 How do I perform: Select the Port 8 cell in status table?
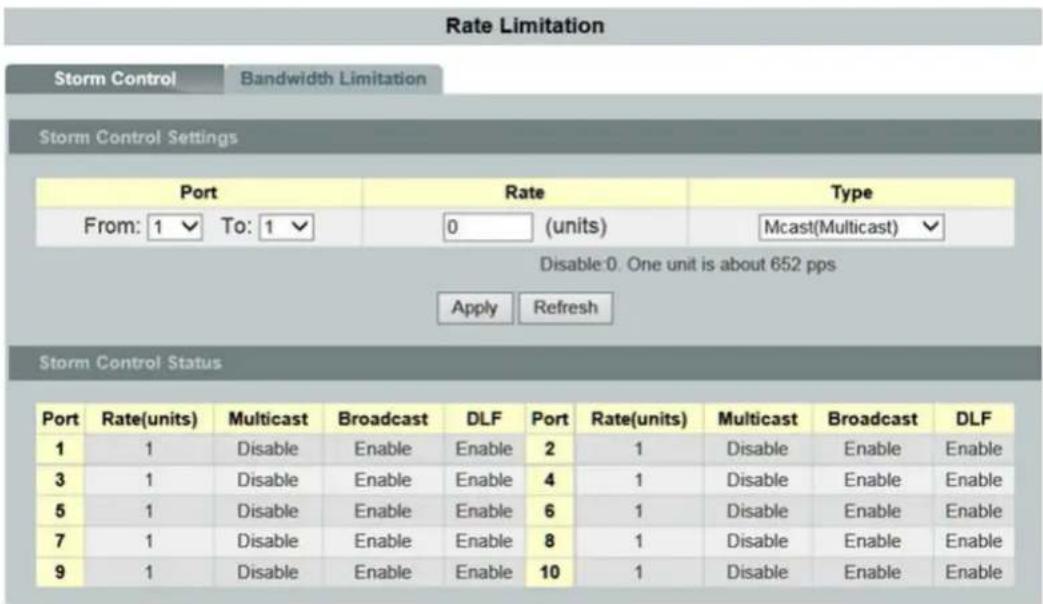coord(549,541)
